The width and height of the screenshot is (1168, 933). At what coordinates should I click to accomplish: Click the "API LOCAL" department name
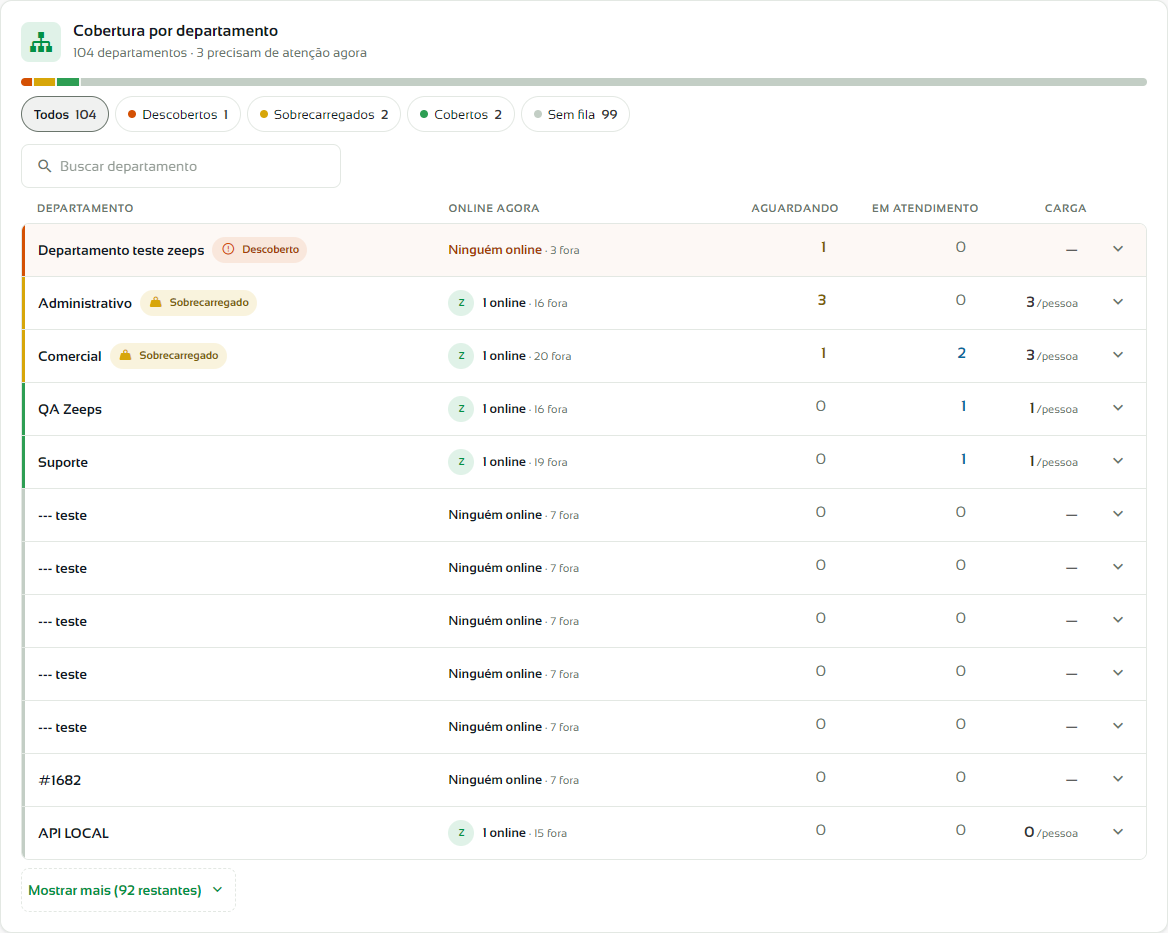[73, 832]
